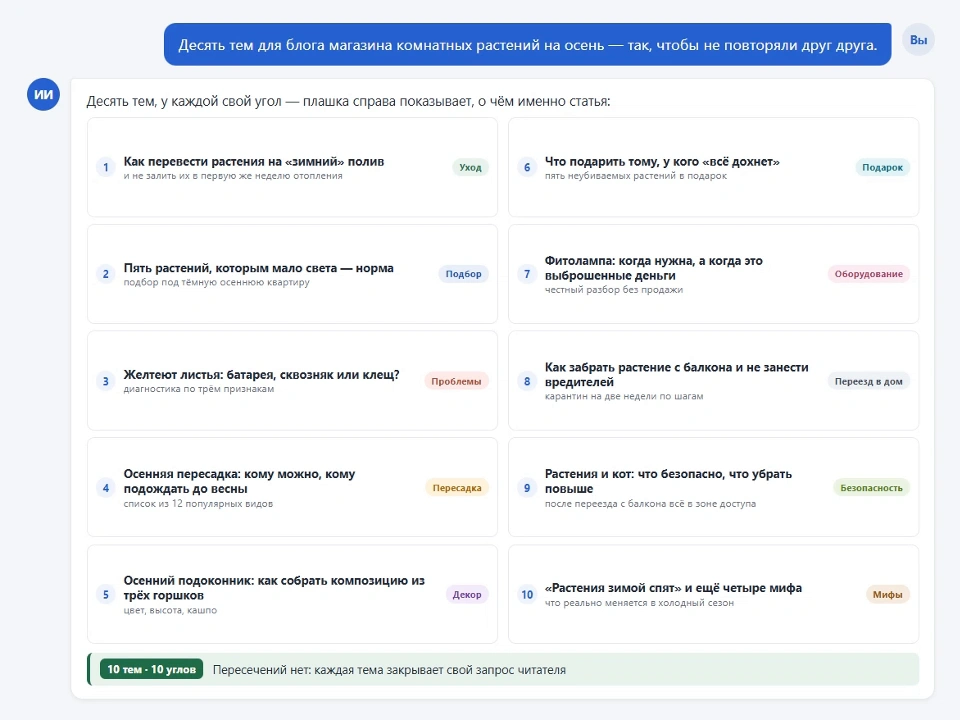The image size is (960, 720).
Task: Click the Мифы tag
Action: pyautogui.click(x=888, y=594)
